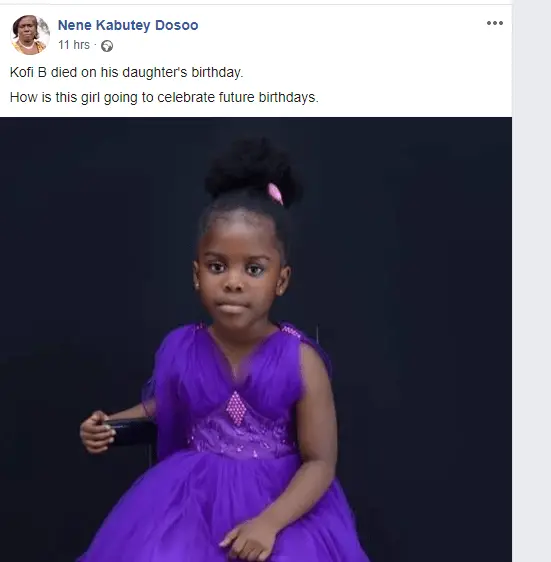Click the 'Kofi B died' text line
This screenshot has width=551, height=562.
coord(127,72)
